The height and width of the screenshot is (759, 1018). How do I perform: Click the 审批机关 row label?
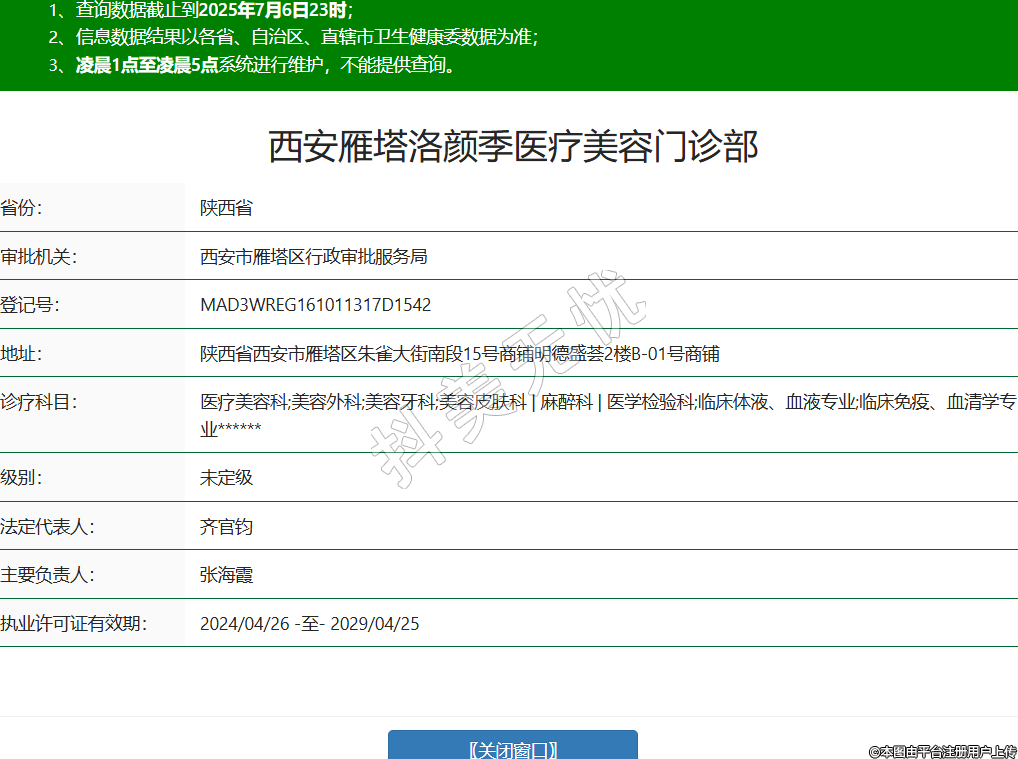pos(38,257)
